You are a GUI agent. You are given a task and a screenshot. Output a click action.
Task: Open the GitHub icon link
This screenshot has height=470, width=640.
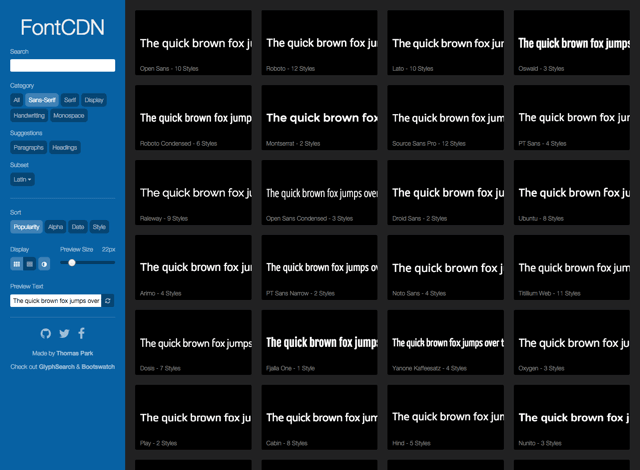coord(46,333)
